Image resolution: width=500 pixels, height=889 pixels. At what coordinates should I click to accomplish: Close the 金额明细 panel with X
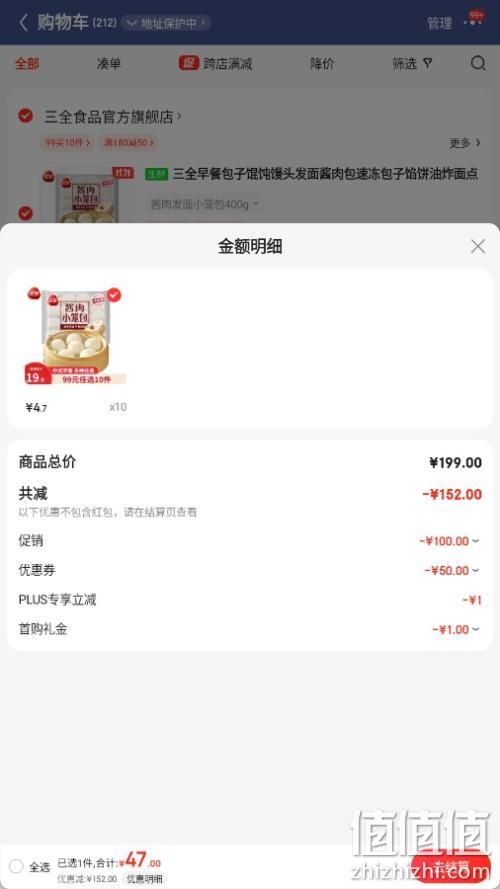[x=478, y=246]
